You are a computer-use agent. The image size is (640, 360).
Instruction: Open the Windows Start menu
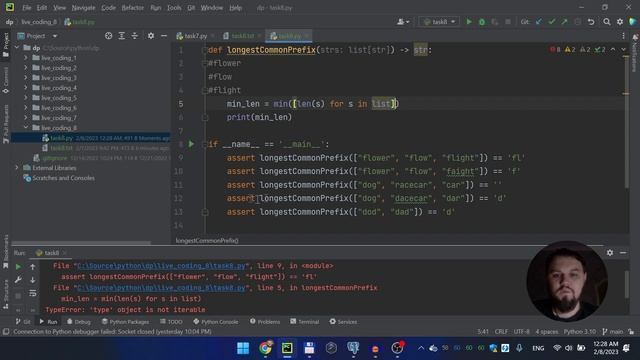(243, 348)
